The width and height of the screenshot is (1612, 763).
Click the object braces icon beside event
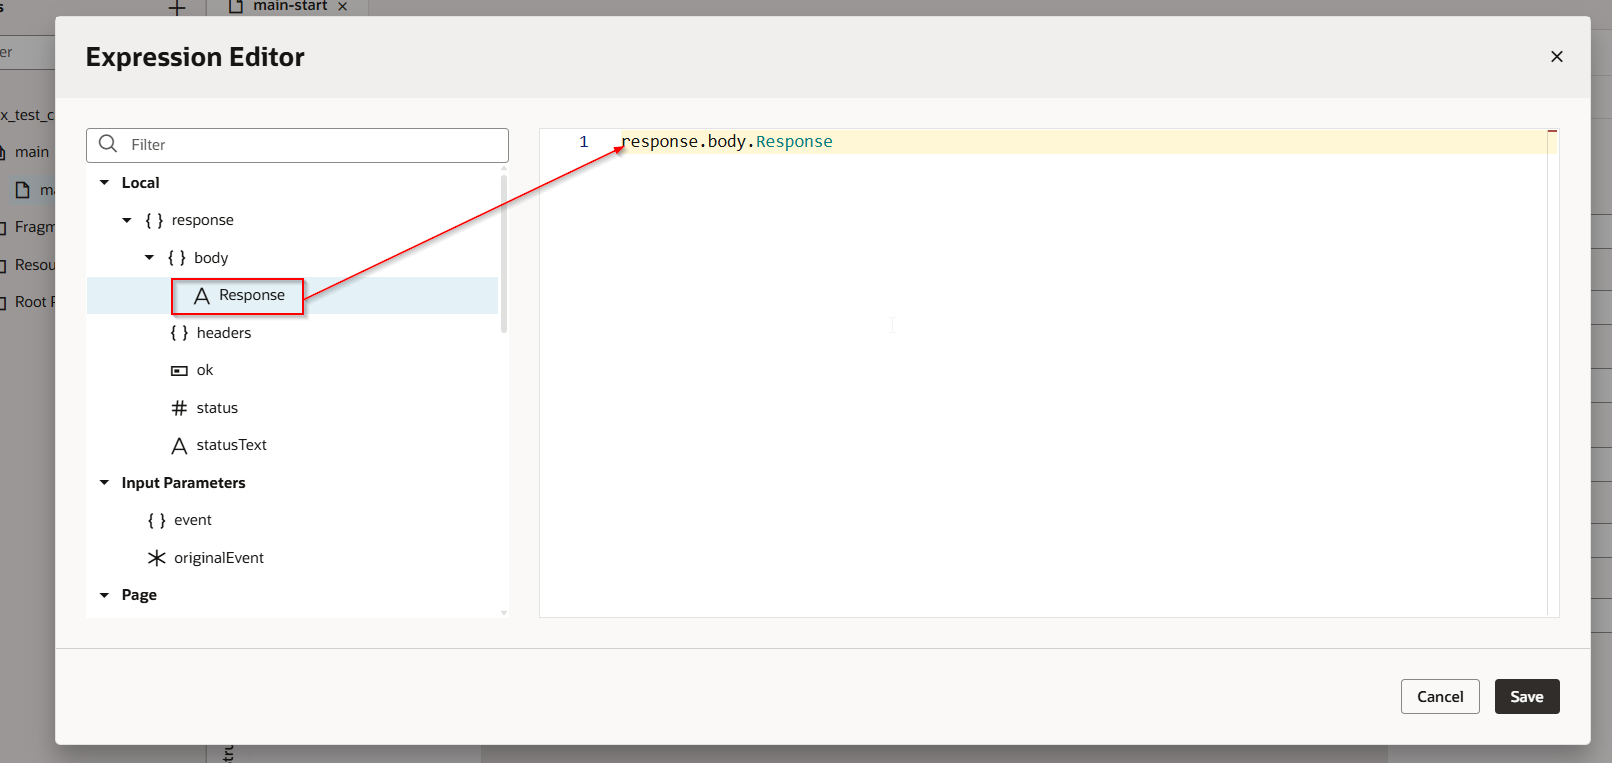(156, 521)
